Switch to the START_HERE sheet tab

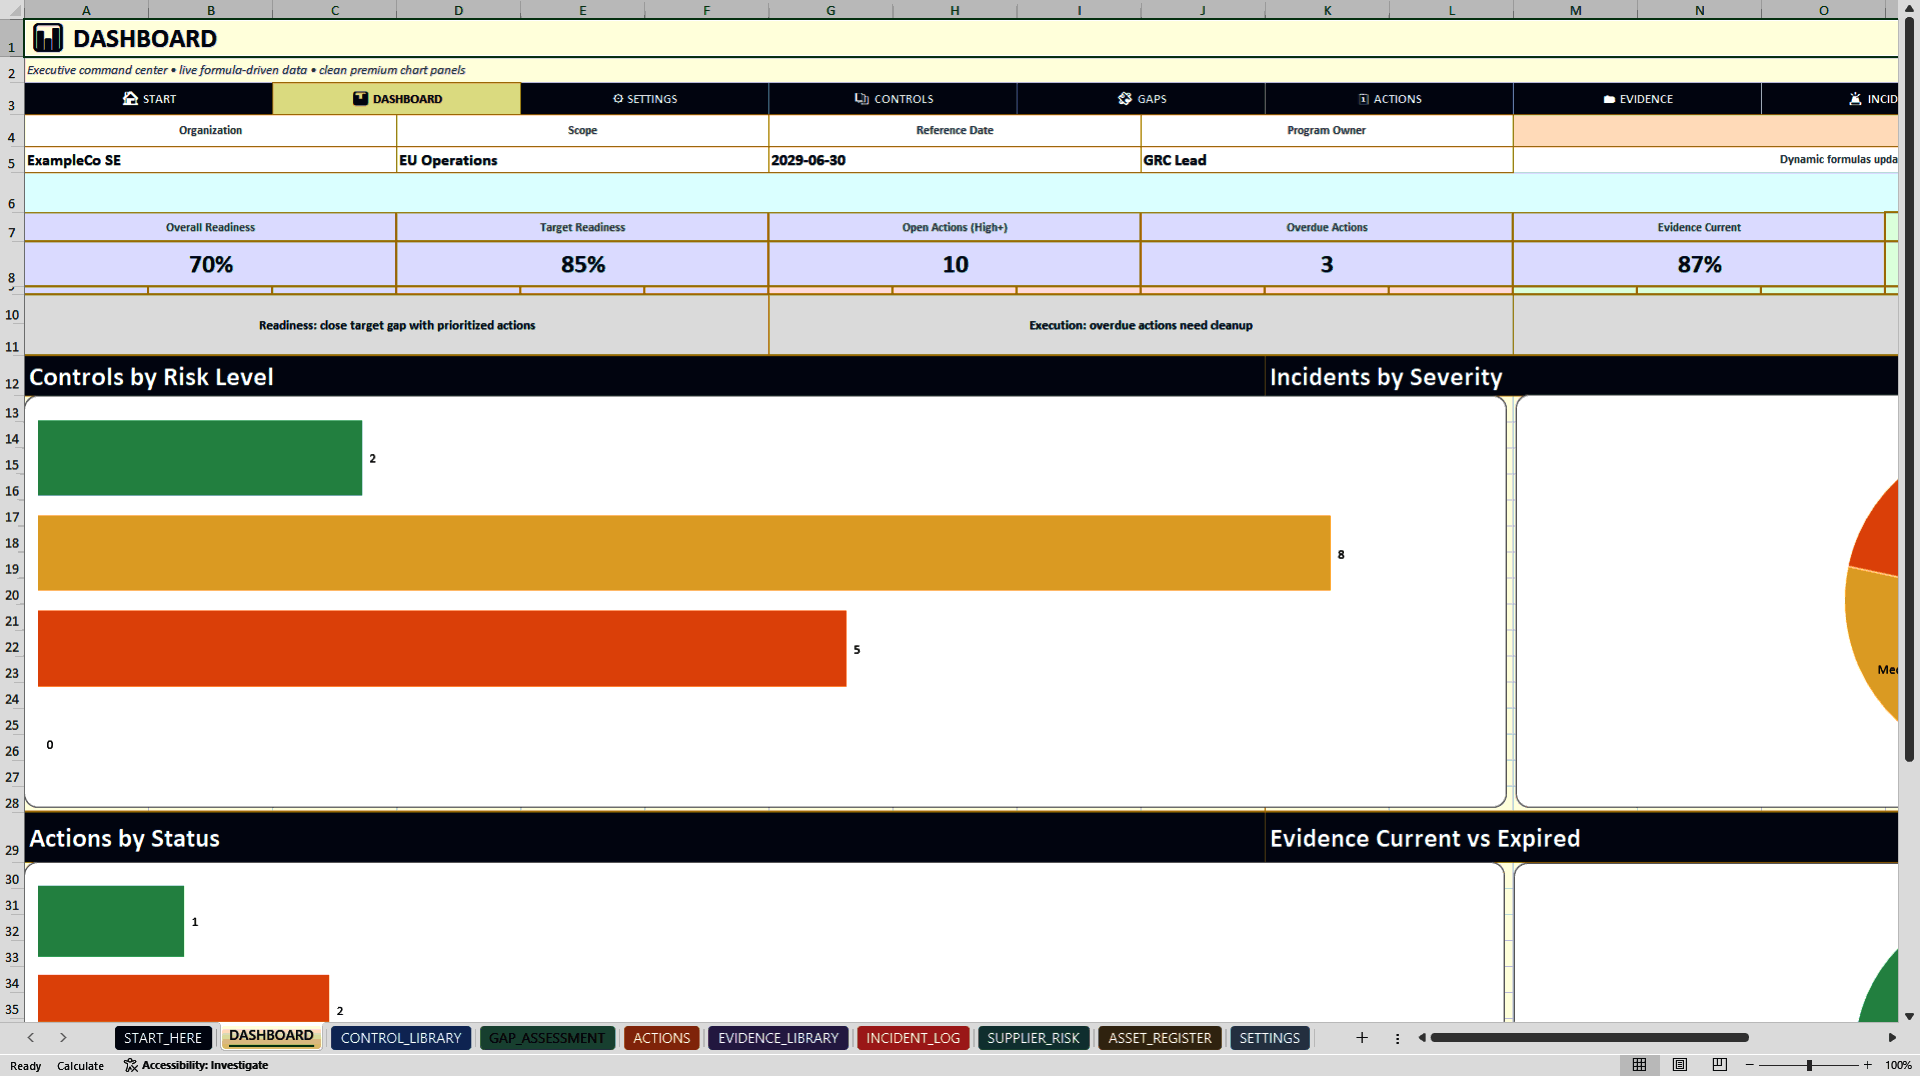coord(163,1038)
